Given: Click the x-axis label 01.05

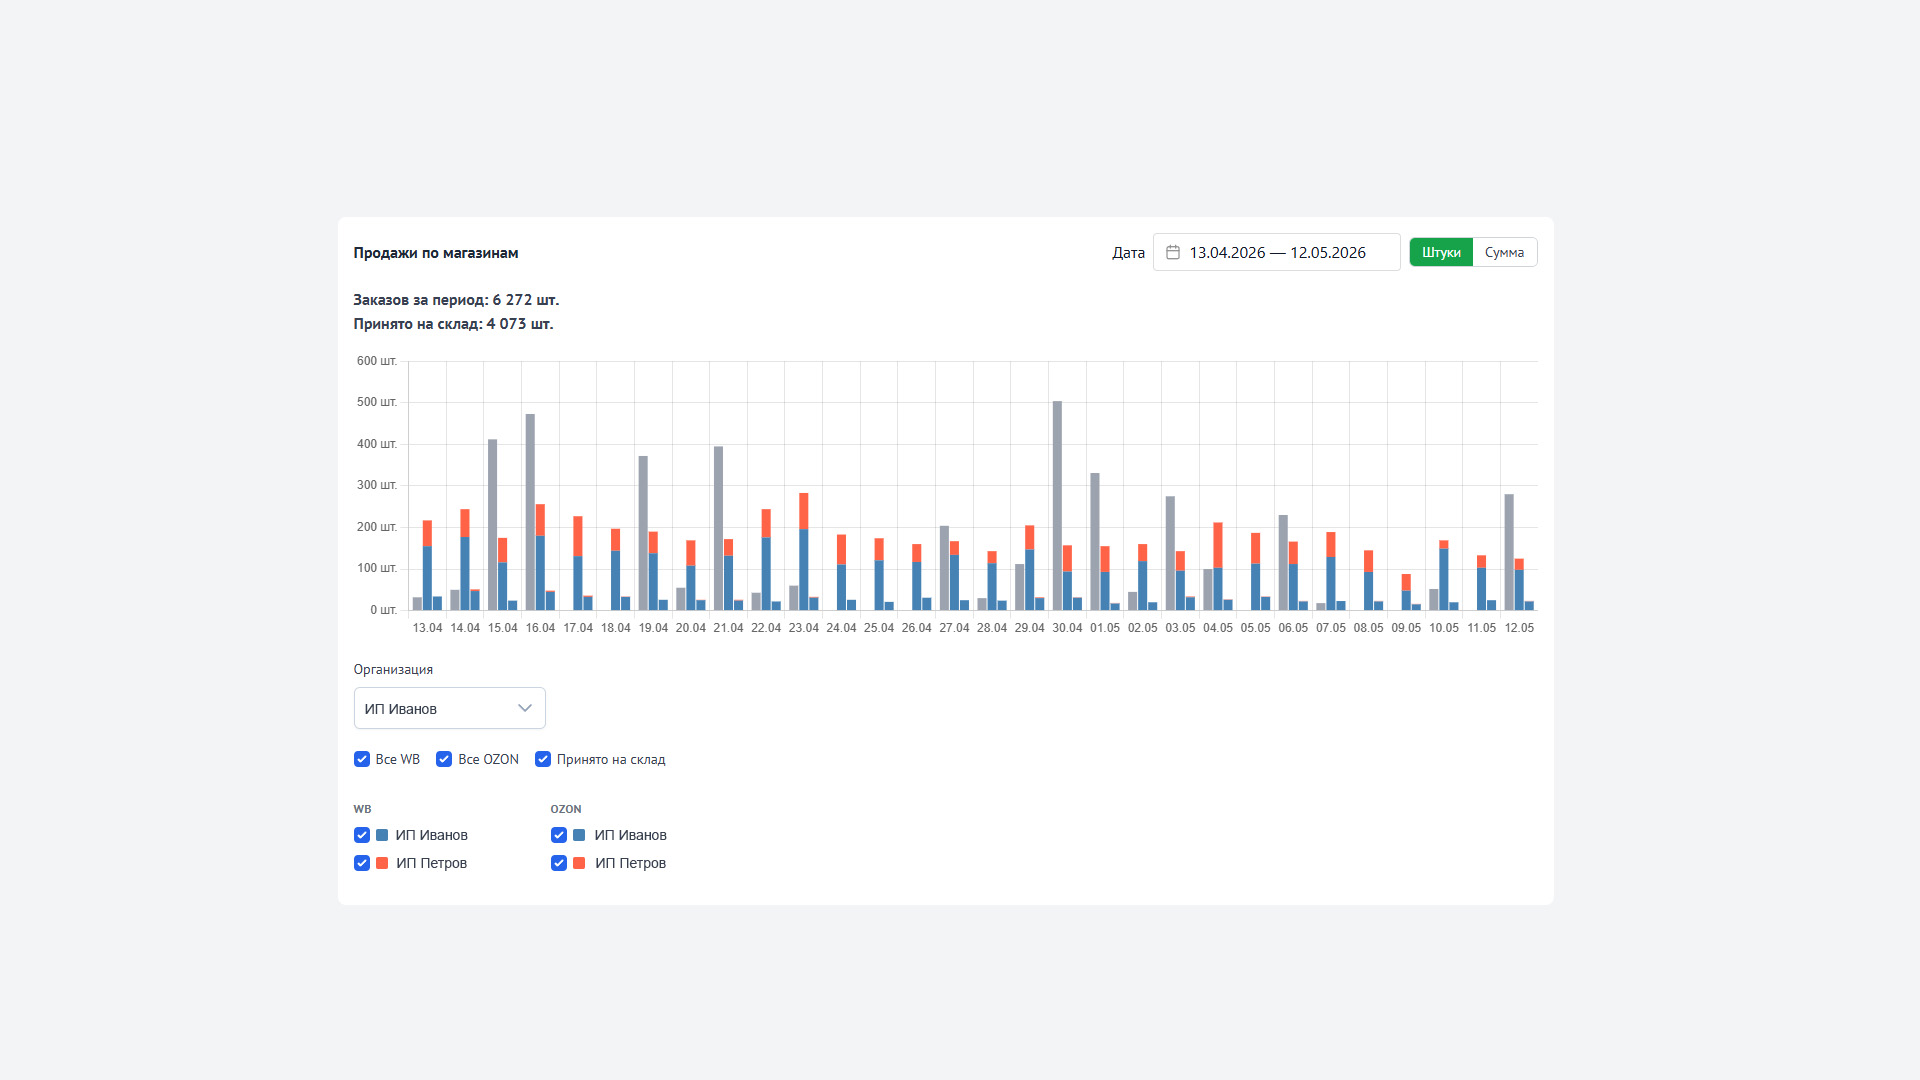Looking at the screenshot, I should (1105, 628).
